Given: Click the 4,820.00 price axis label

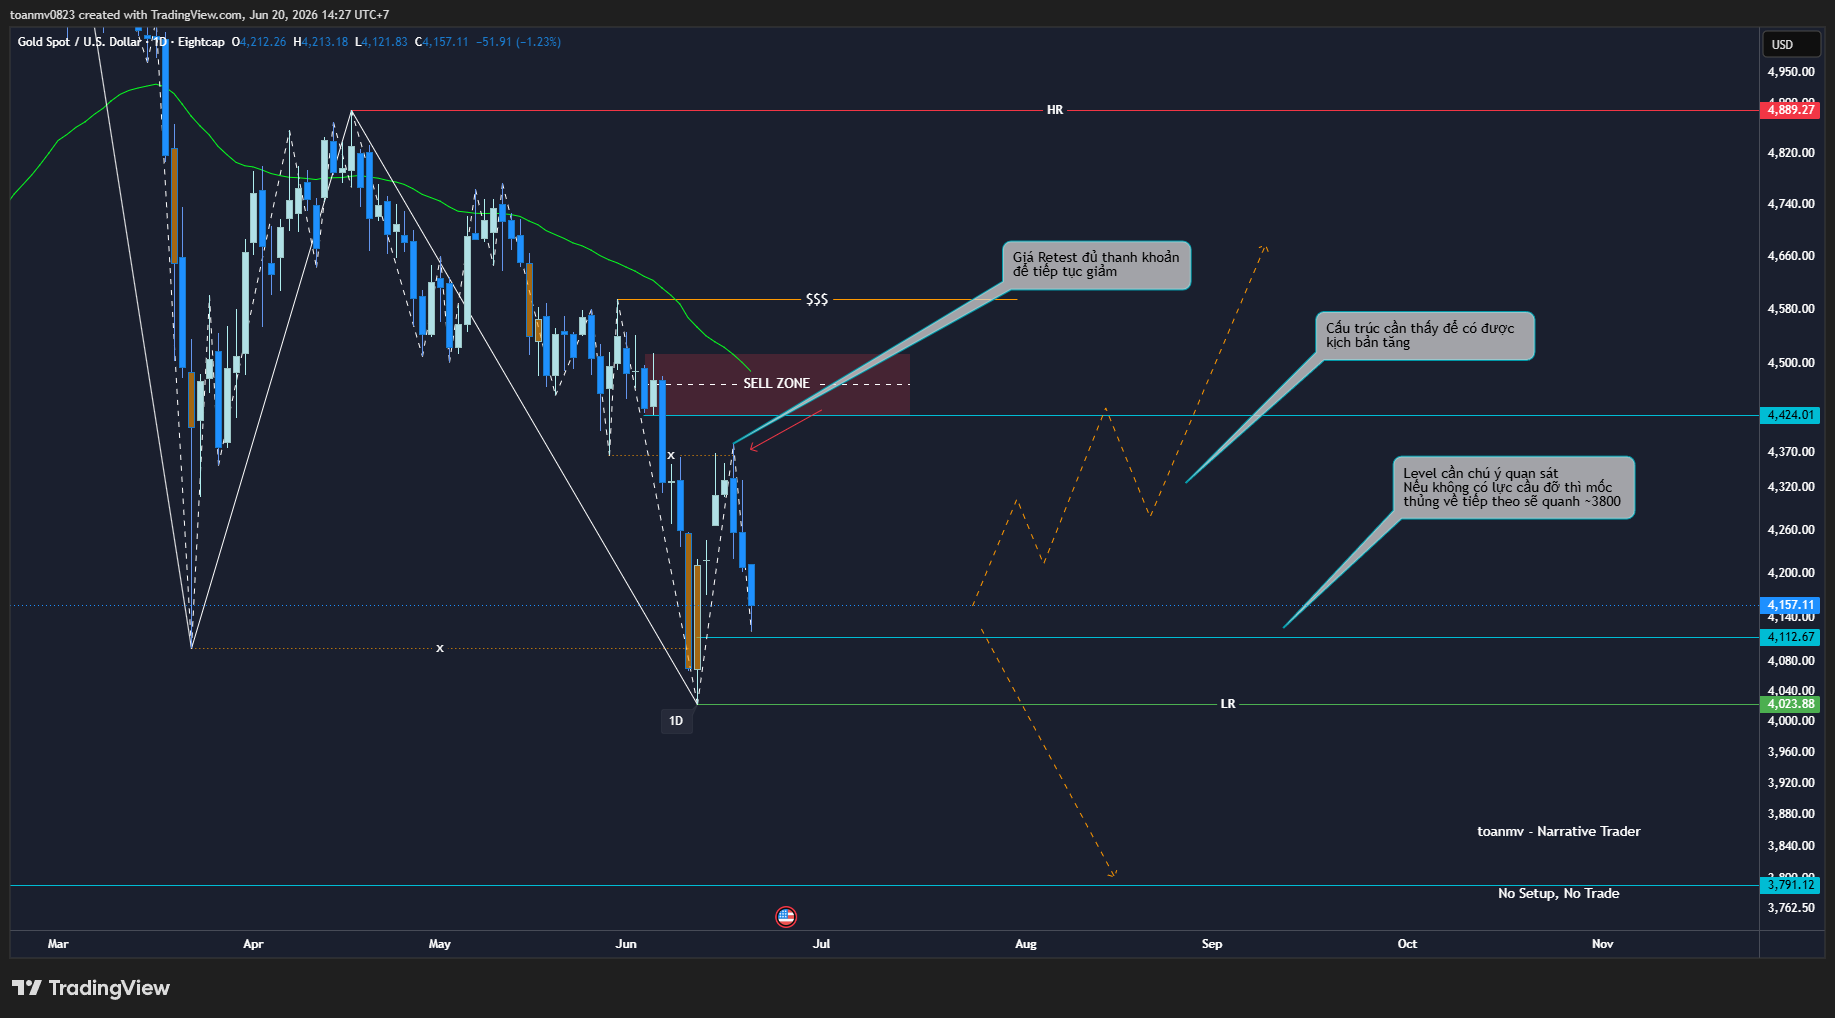Looking at the screenshot, I should [x=1791, y=153].
